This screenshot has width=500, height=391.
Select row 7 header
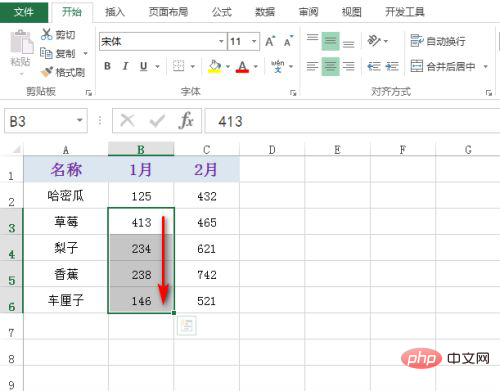click(11, 327)
